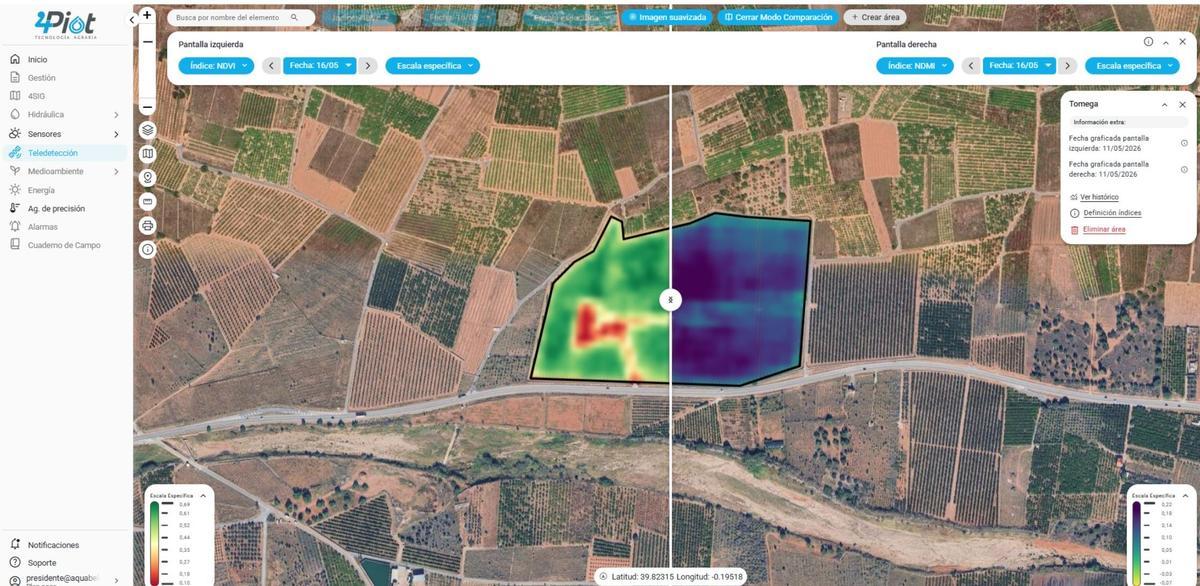The width and height of the screenshot is (1200, 586).
Task: Open the right screen Fecha: 16/05 dropdown
Action: pyautogui.click(x=1019, y=66)
